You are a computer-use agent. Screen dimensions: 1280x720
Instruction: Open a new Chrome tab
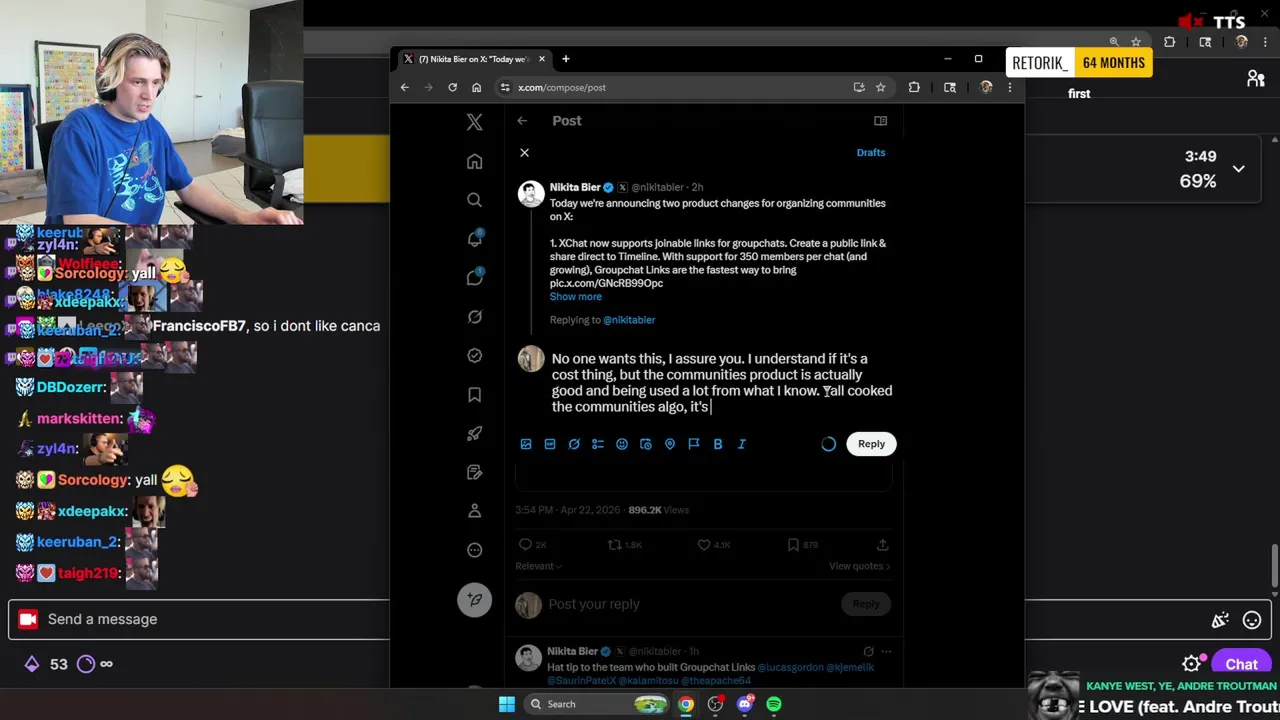click(x=565, y=59)
